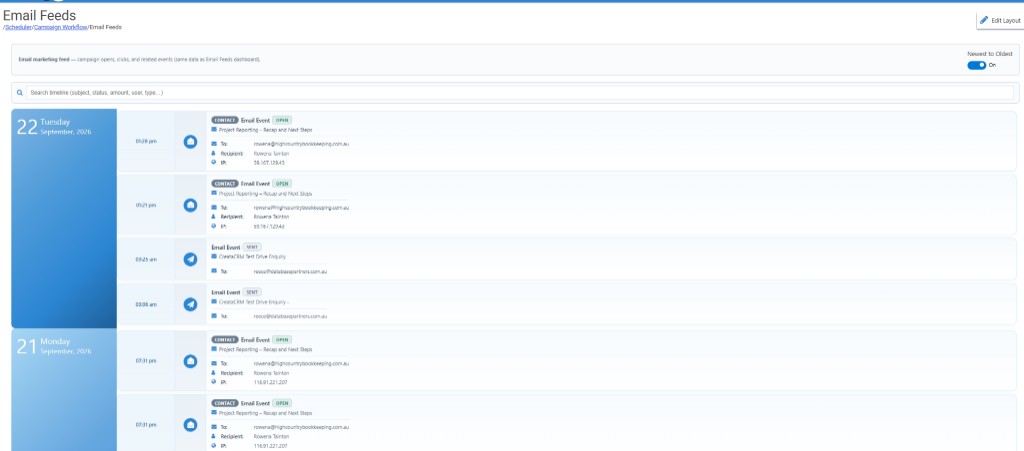Click the 03:25 am timestamp
Image resolution: width=1024 pixels, height=451 pixels.
pyautogui.click(x=146, y=259)
